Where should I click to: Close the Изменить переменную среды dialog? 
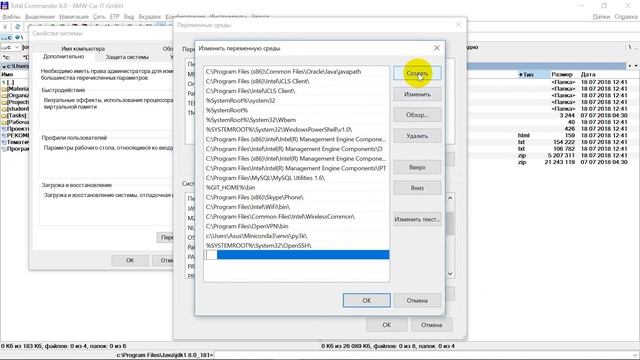436,48
